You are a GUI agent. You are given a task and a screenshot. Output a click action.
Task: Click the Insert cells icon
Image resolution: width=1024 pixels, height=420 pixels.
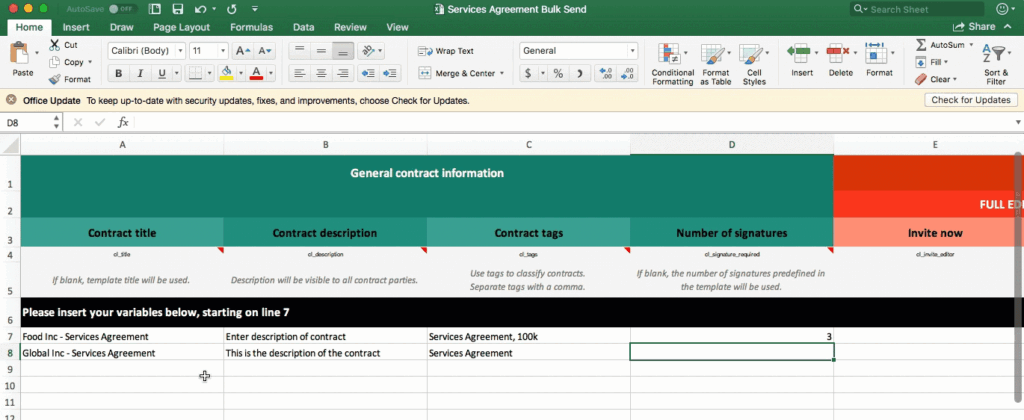point(798,52)
